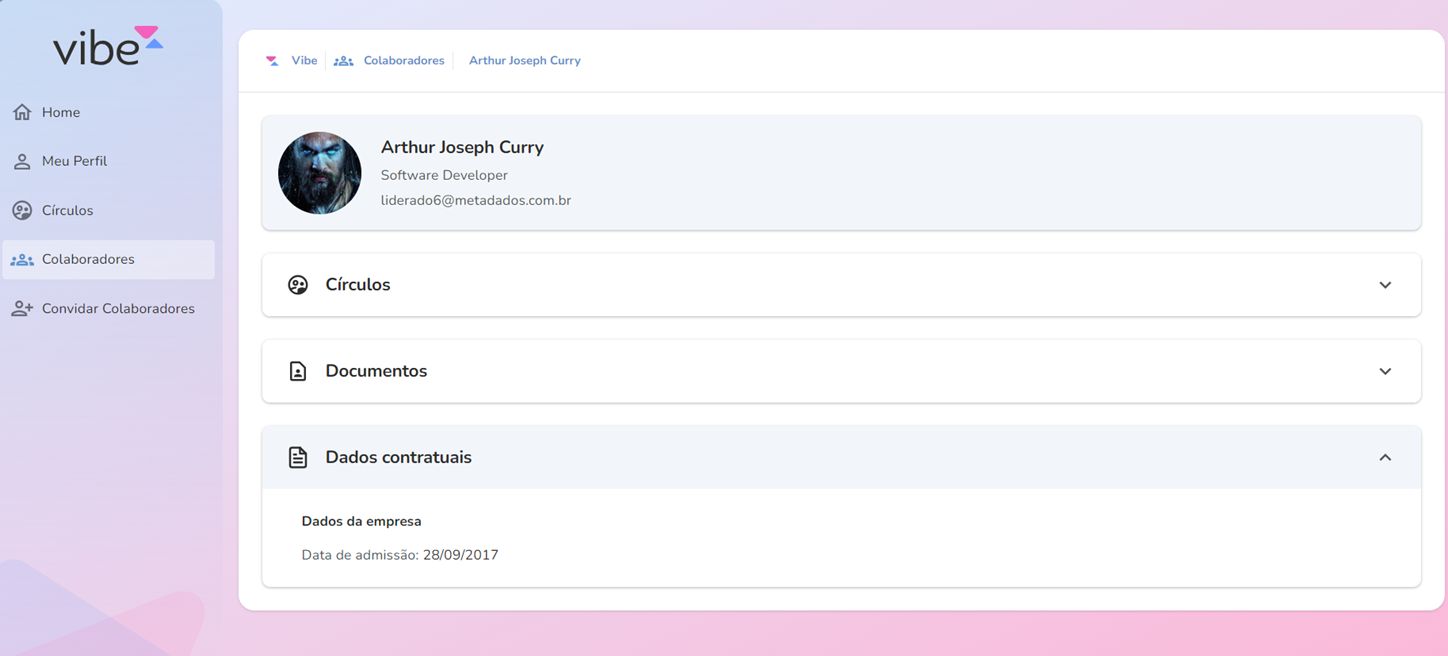
Task: Navigate to Colaboradores via breadcrumb
Action: [404, 61]
